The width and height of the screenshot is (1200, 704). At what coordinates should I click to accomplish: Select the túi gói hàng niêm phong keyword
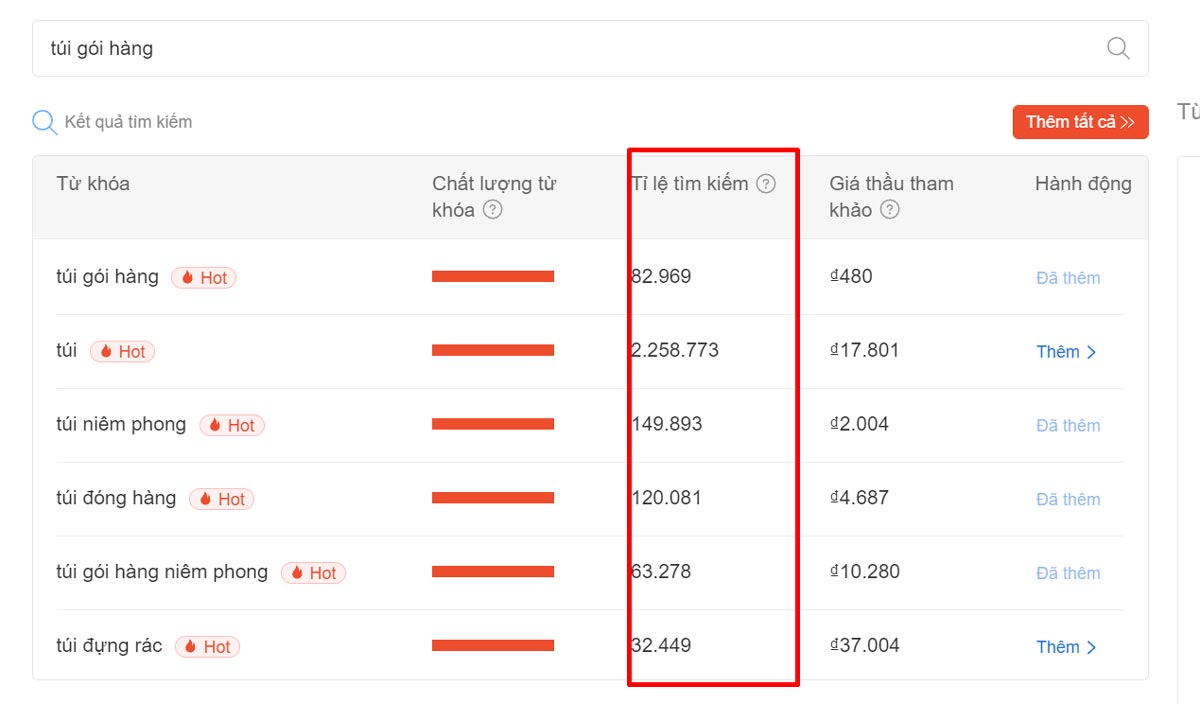[x=162, y=572]
